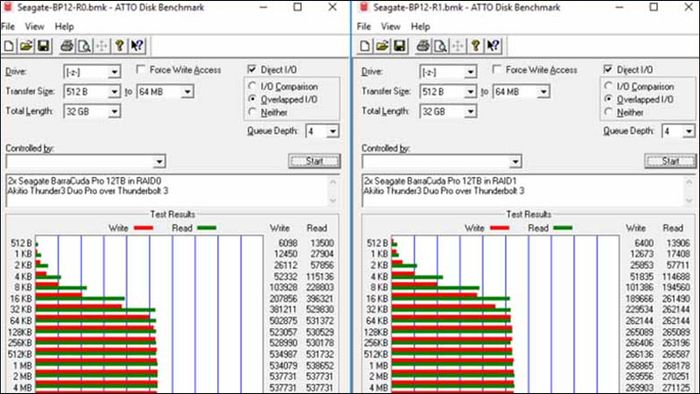Screen dimensions: 700x394
Task: Open the Help menu in right window
Action: click(x=420, y=26)
